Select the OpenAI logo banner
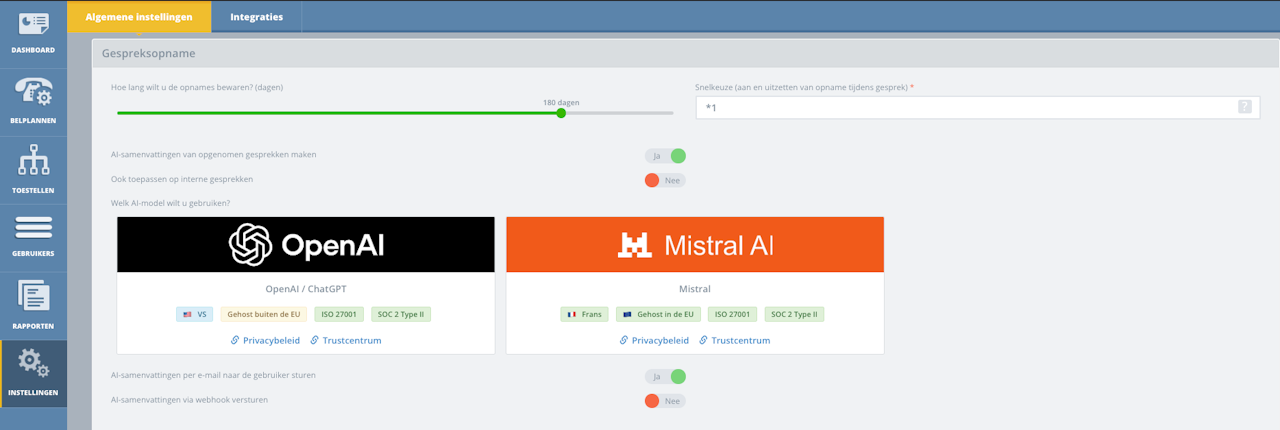 306,244
